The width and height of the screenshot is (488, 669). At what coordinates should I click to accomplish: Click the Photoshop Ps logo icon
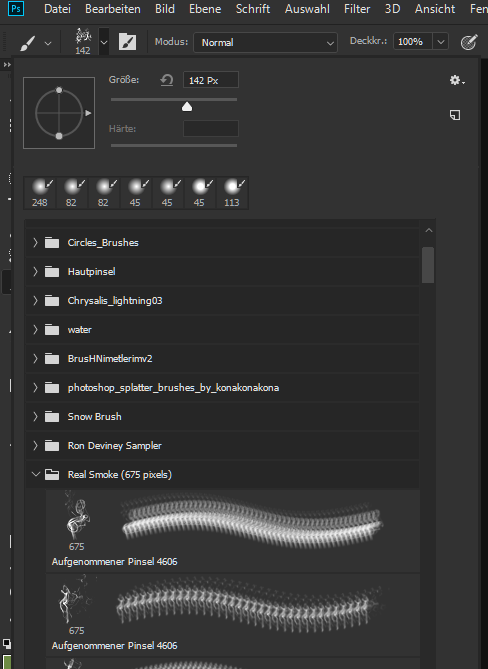[x=16, y=9]
